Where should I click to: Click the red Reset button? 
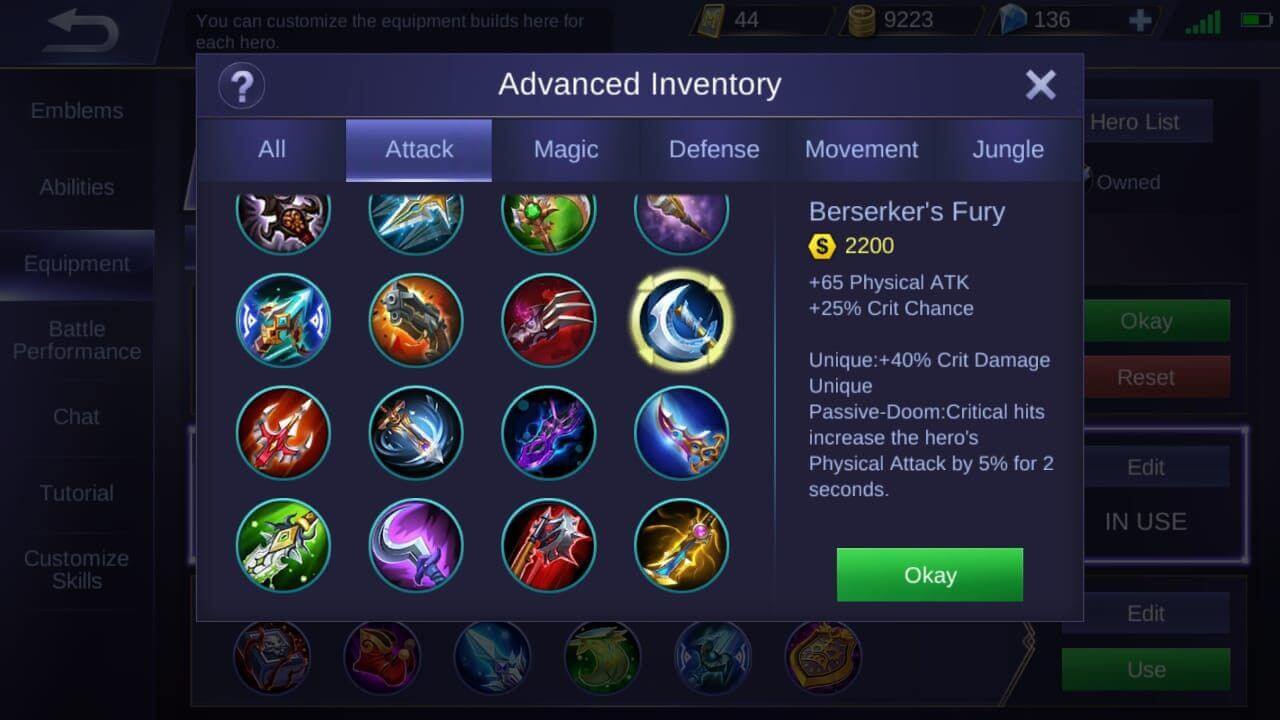[x=1146, y=377]
